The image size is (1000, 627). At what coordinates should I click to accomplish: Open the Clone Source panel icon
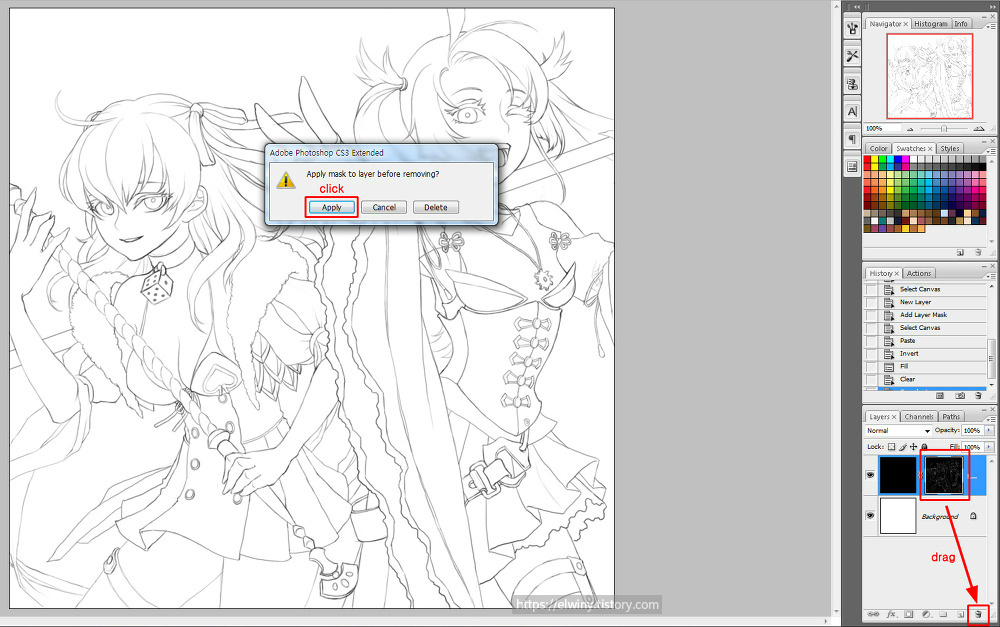click(x=853, y=84)
